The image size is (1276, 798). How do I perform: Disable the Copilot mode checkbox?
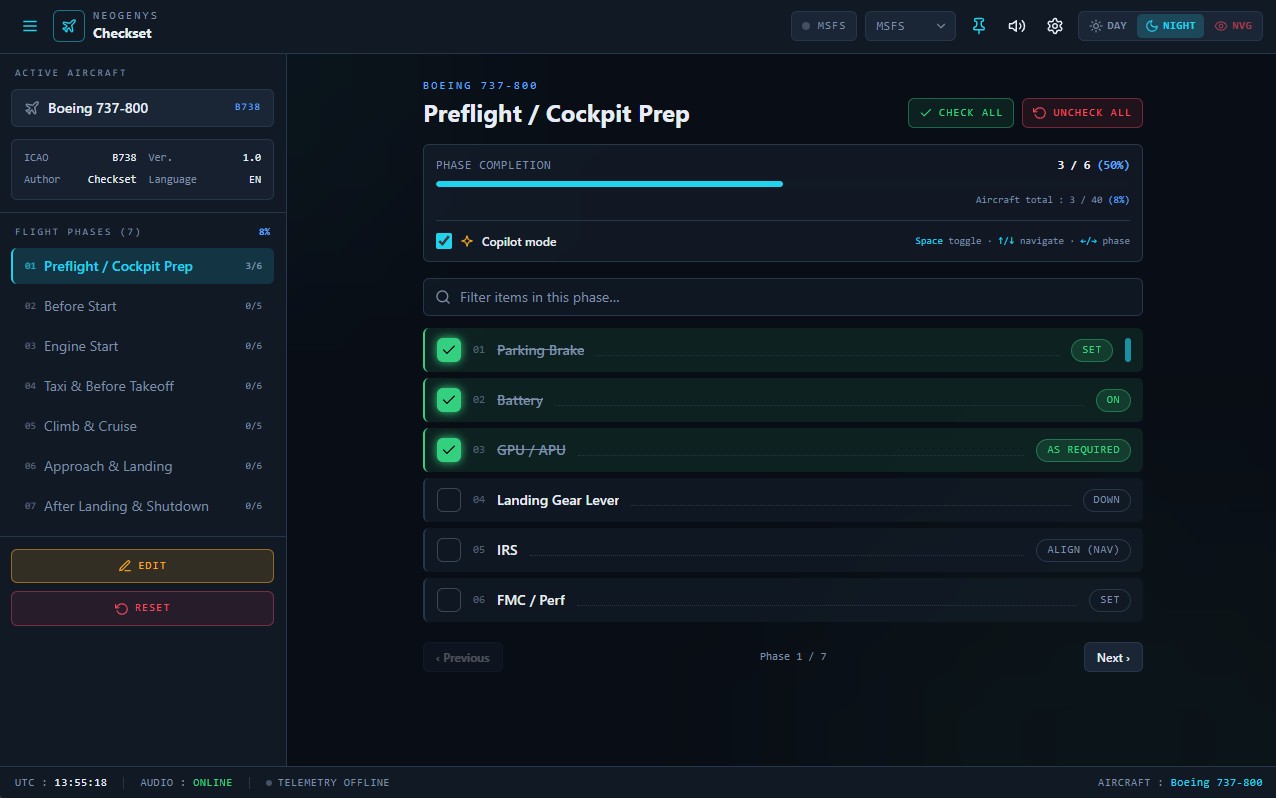(444, 241)
